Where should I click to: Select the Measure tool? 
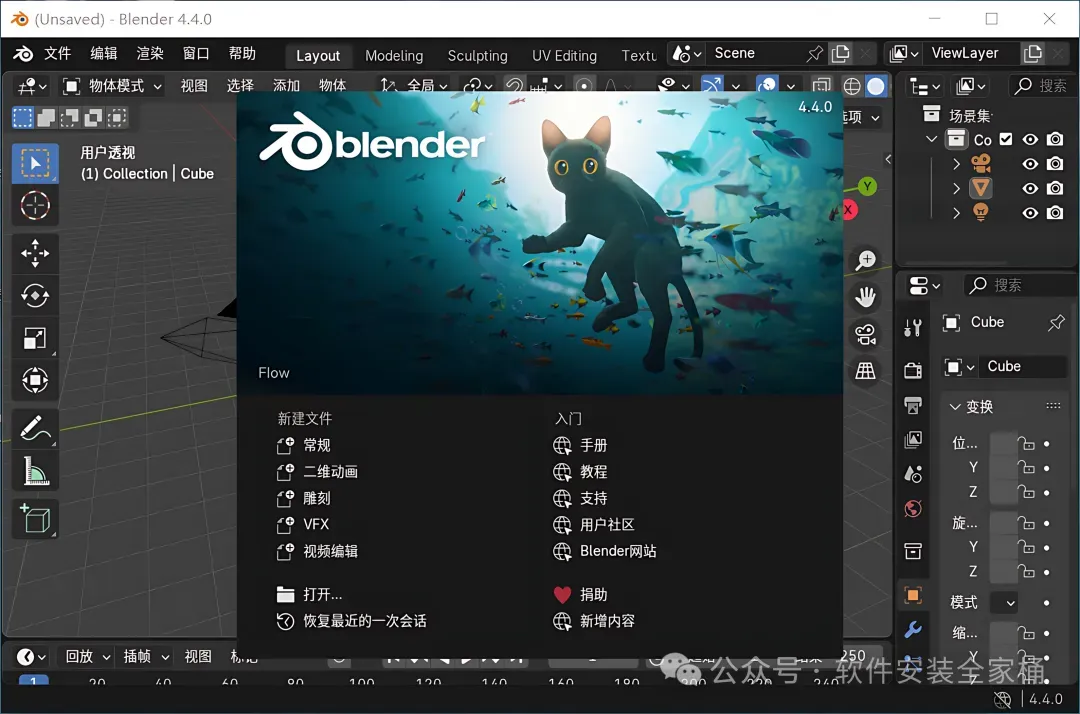(34, 471)
